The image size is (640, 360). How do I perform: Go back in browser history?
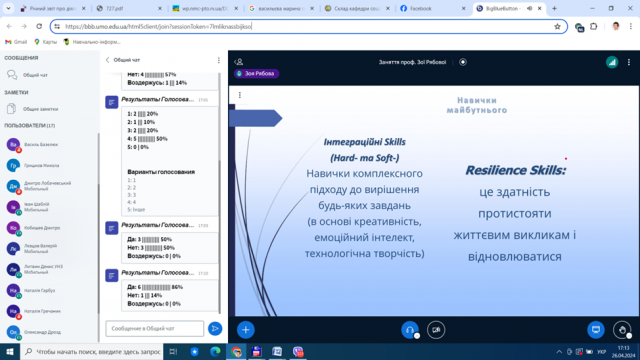click(x=9, y=26)
